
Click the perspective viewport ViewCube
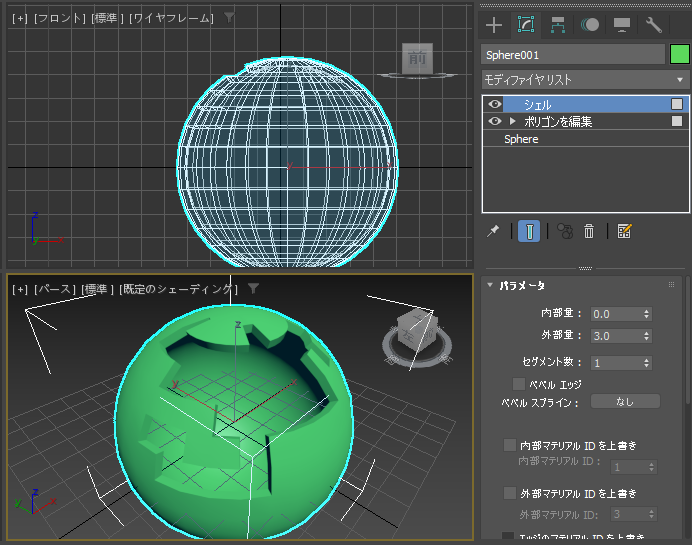pos(417,331)
